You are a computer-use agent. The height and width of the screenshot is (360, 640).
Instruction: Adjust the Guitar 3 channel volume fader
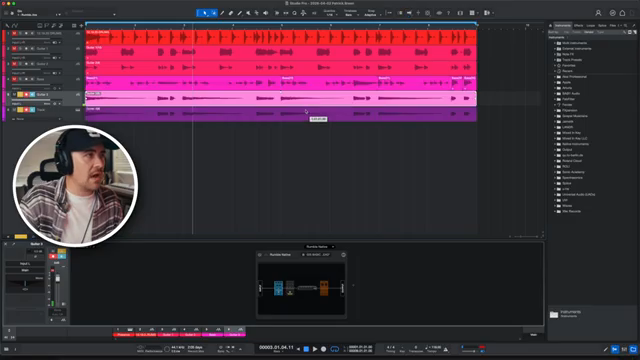tap(58, 279)
